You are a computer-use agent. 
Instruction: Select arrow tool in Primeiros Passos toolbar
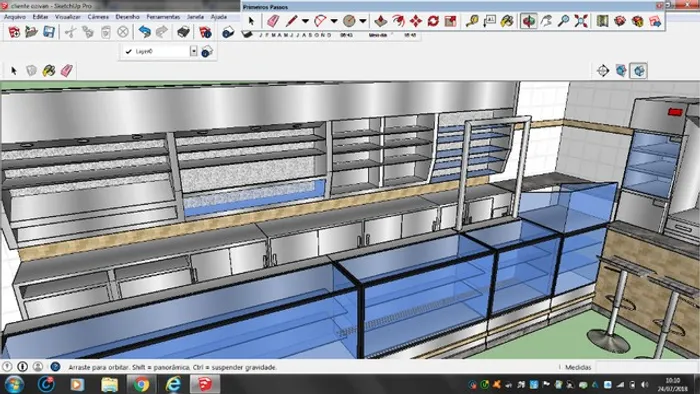click(x=251, y=21)
